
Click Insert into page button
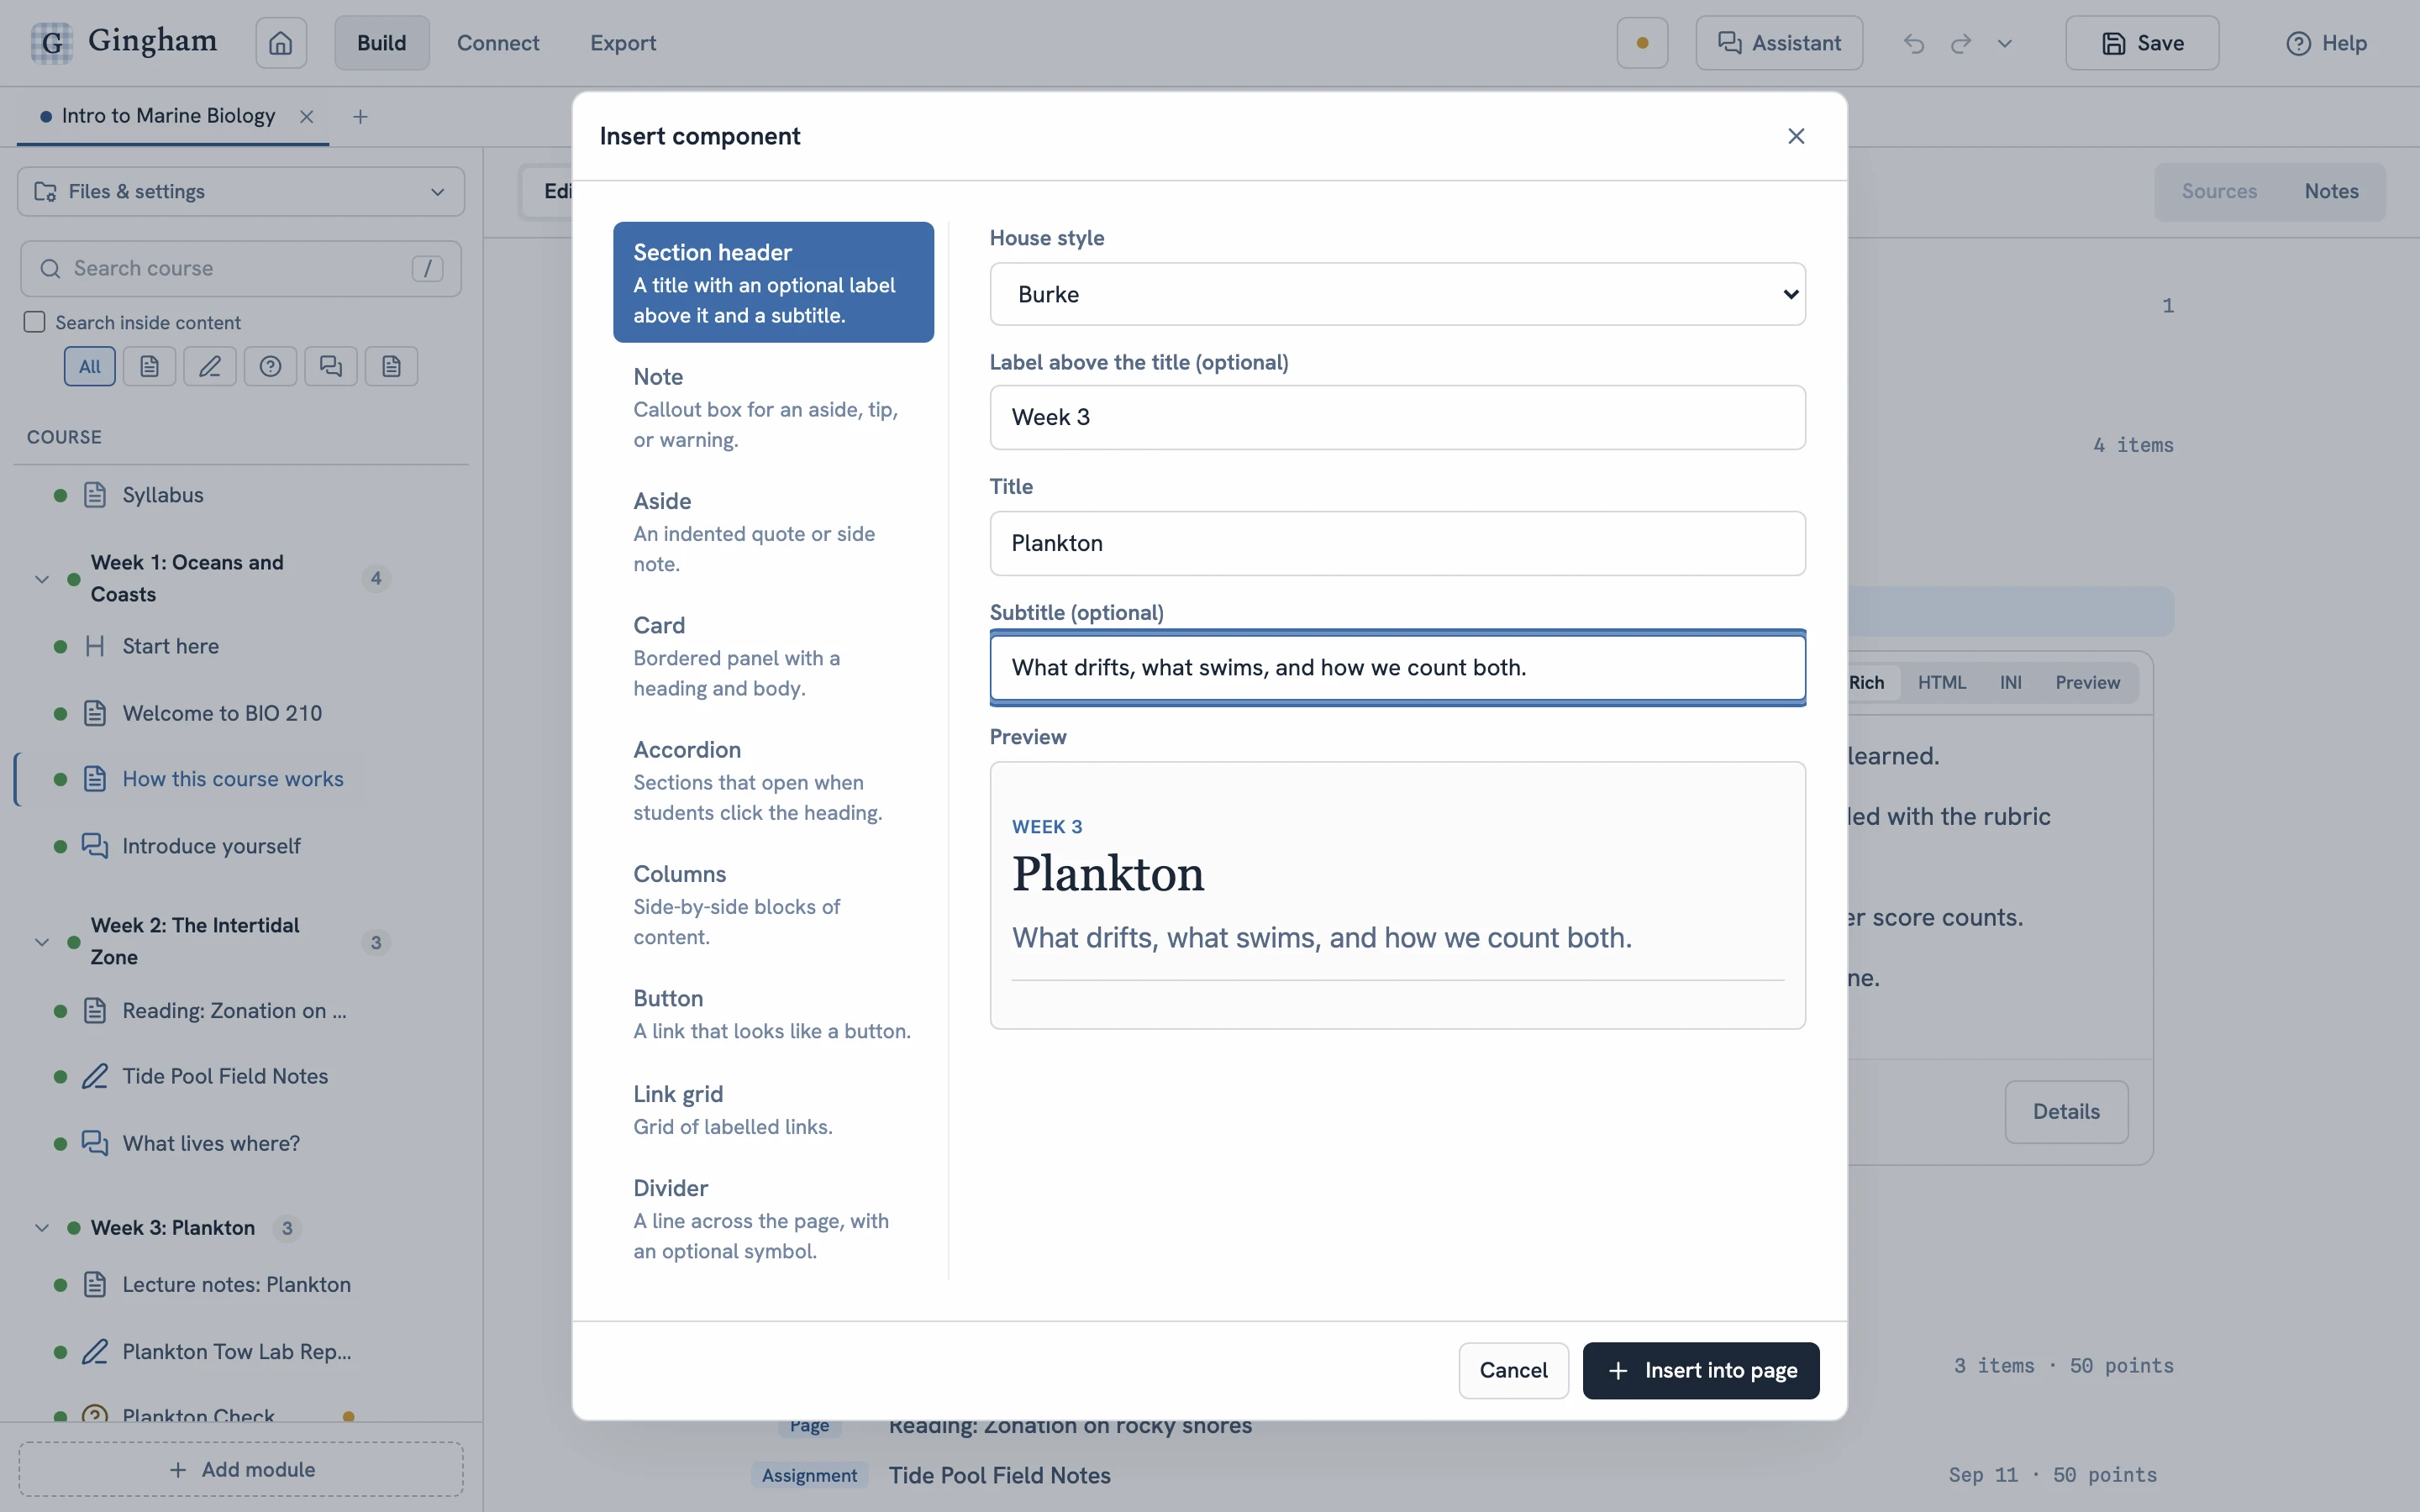(x=1701, y=1370)
